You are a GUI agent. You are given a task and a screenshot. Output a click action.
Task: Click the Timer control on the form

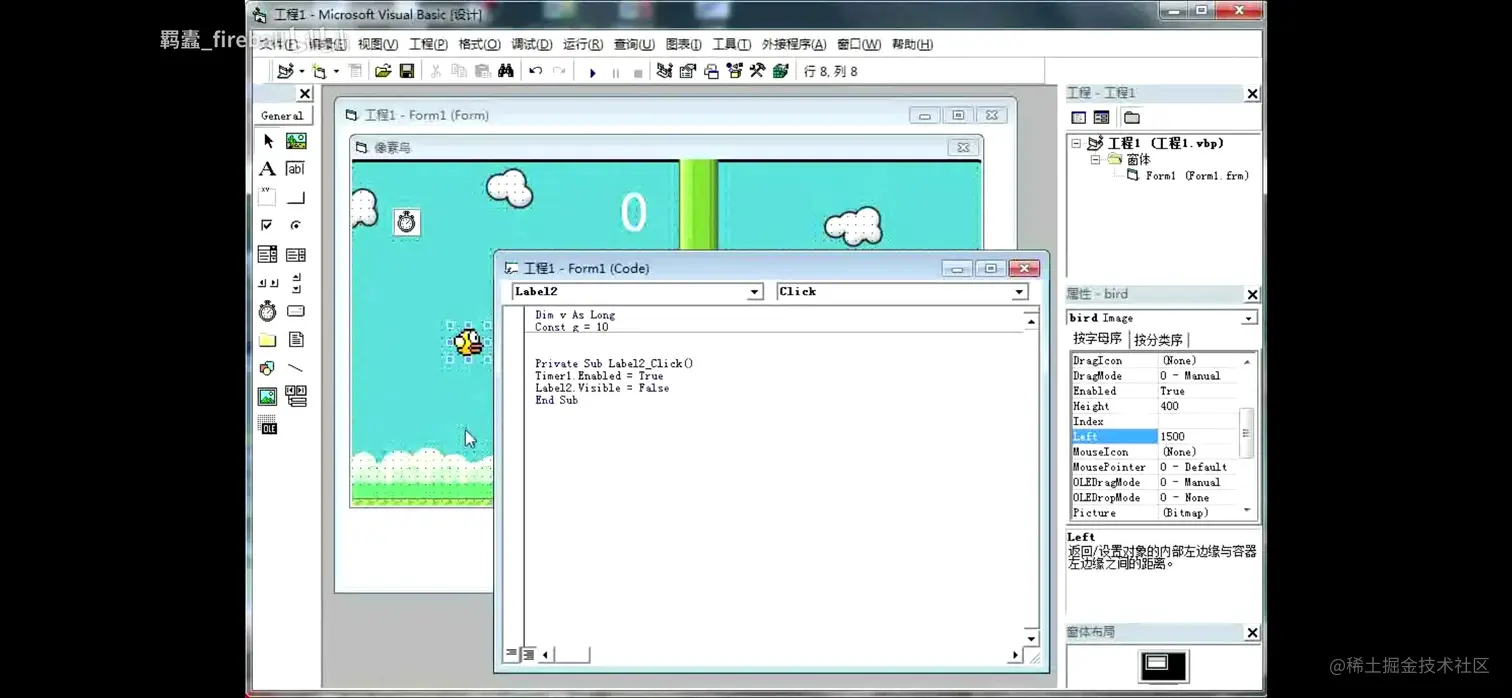406,222
